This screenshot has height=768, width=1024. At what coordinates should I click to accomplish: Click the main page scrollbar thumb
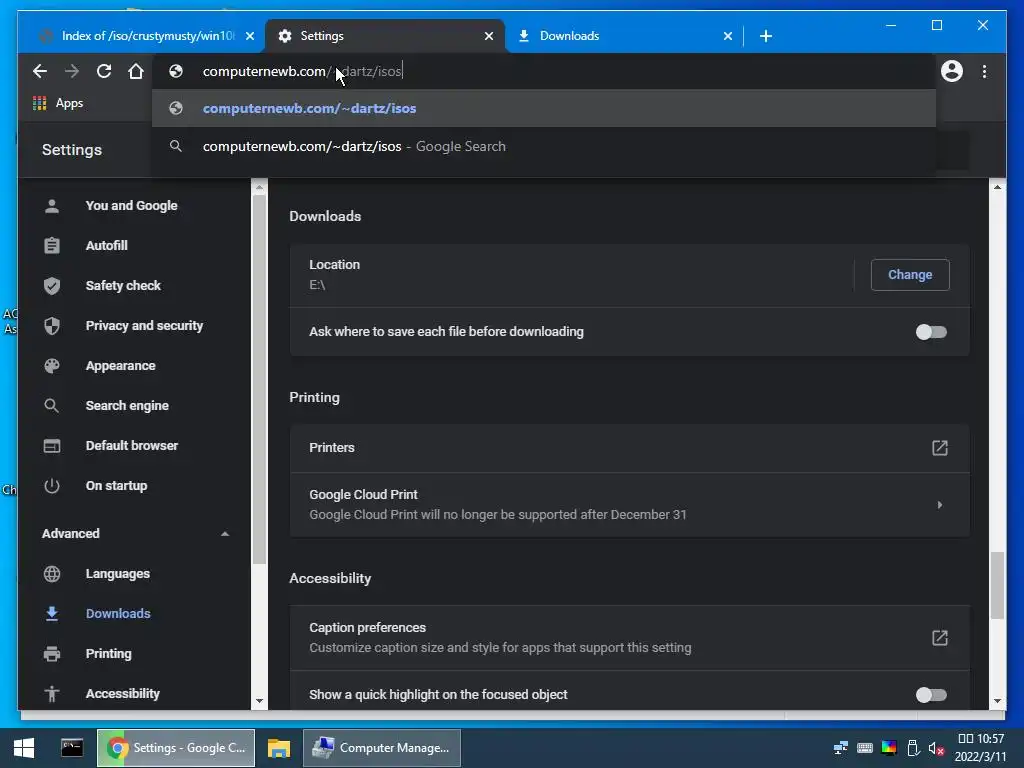pos(997,585)
